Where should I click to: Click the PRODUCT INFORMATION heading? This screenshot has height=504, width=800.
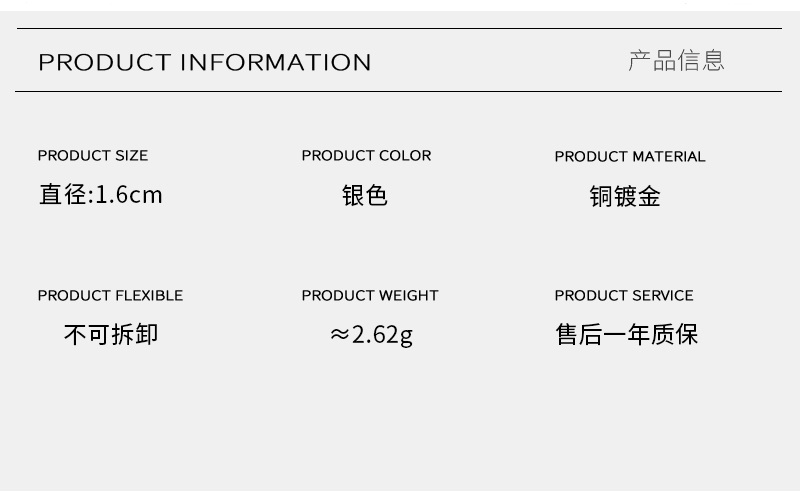[x=205, y=62]
